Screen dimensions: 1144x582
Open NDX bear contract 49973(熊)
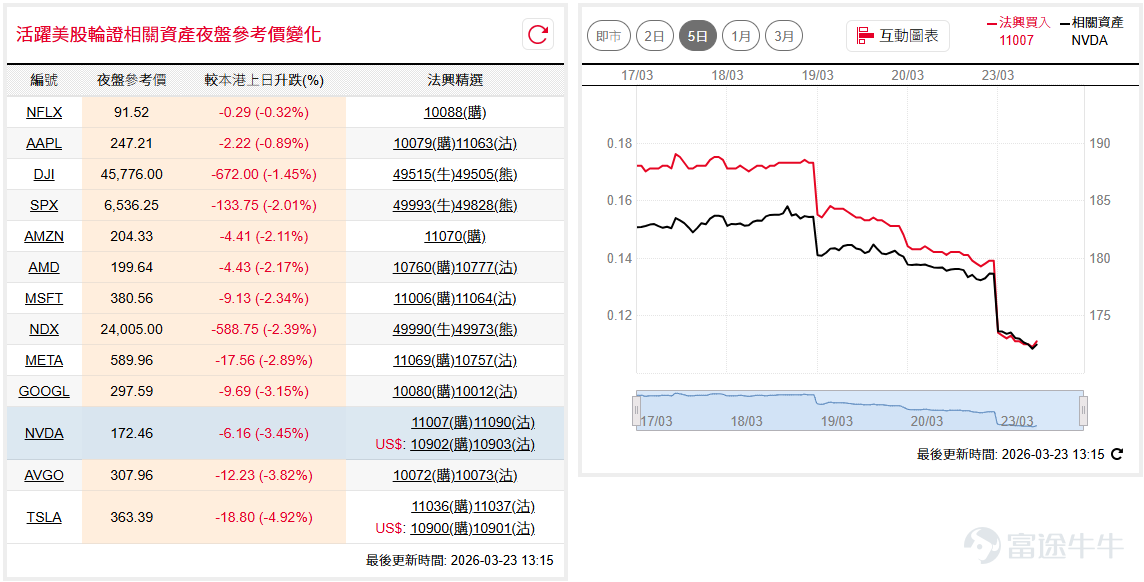(486, 330)
